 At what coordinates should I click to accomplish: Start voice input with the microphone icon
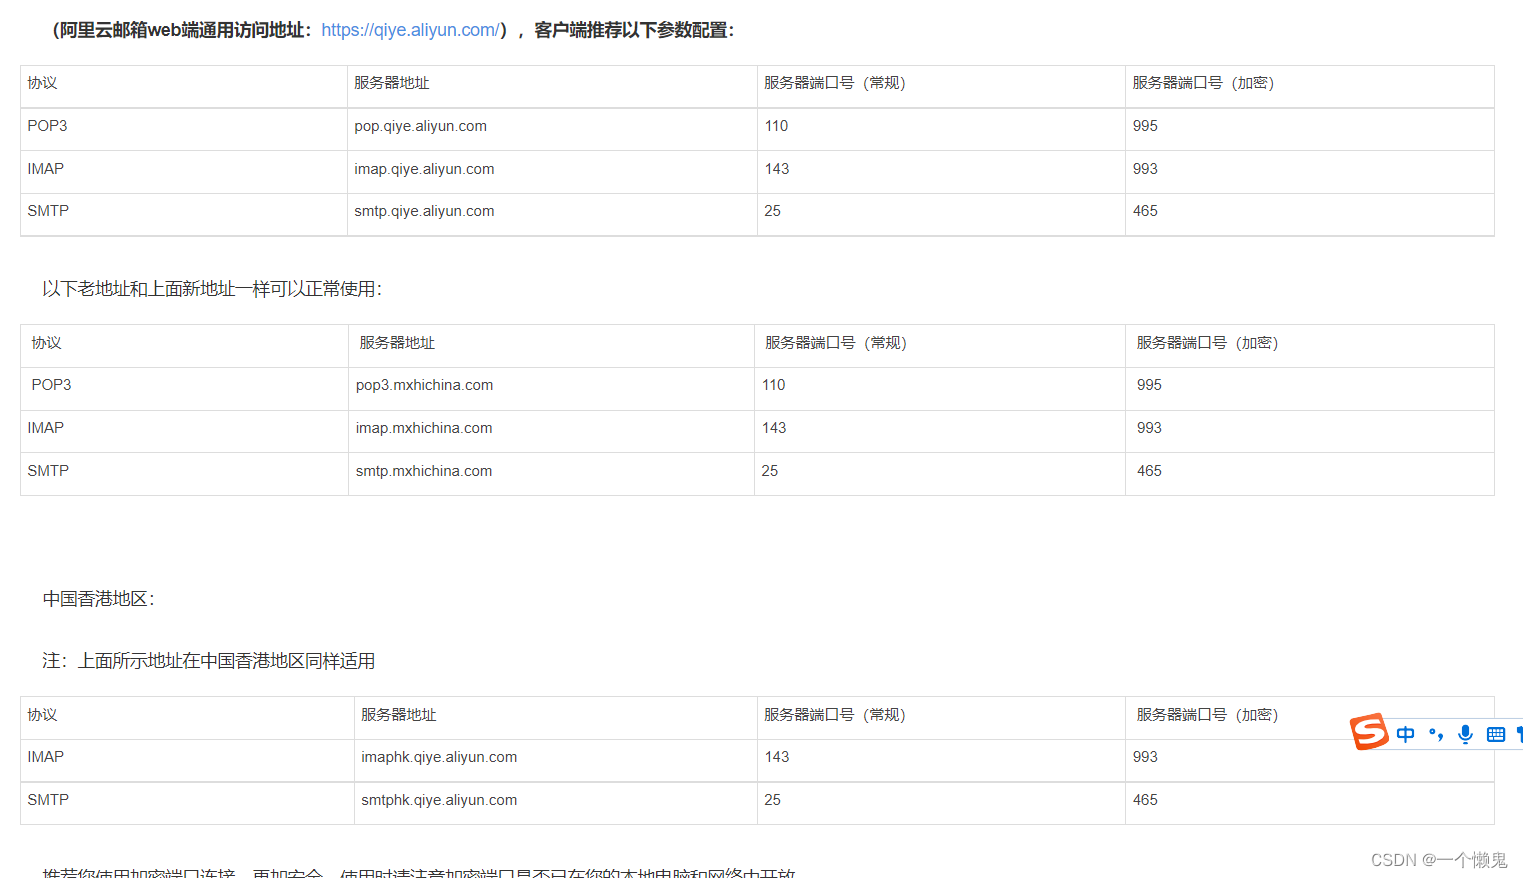[x=1464, y=733]
